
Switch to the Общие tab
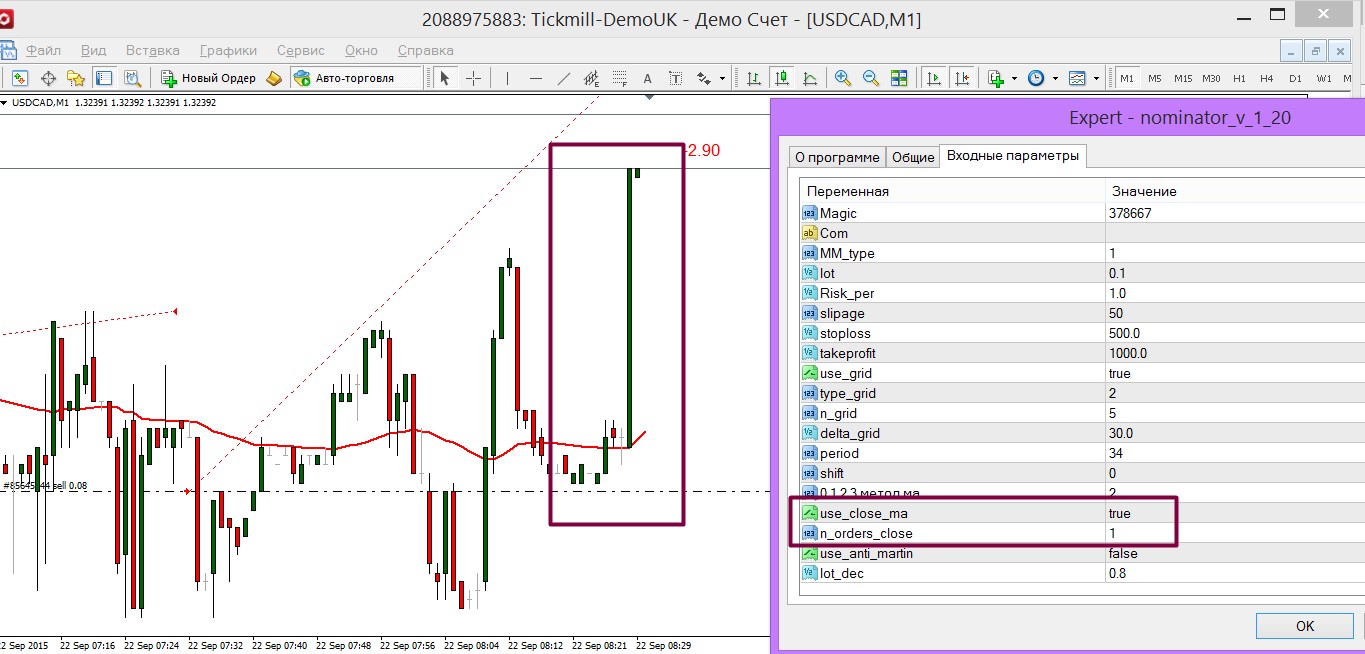pyautogui.click(x=913, y=157)
